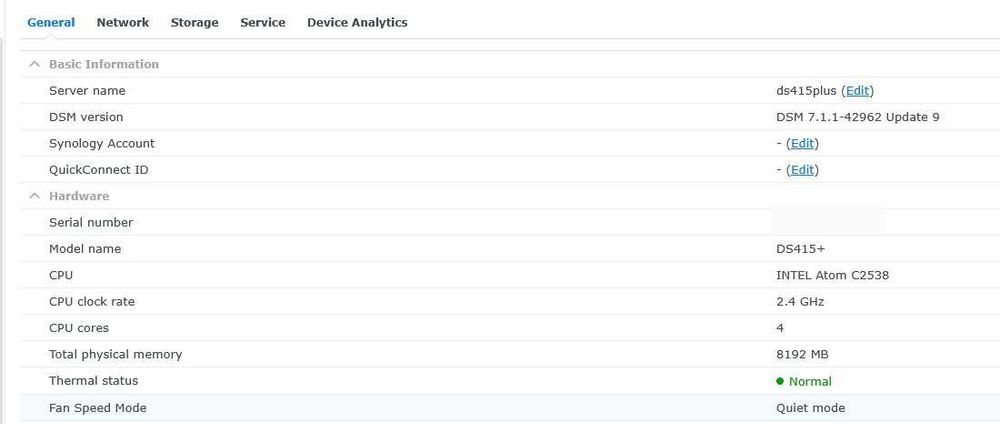Click the green Thermal status indicator dot

coord(780,381)
